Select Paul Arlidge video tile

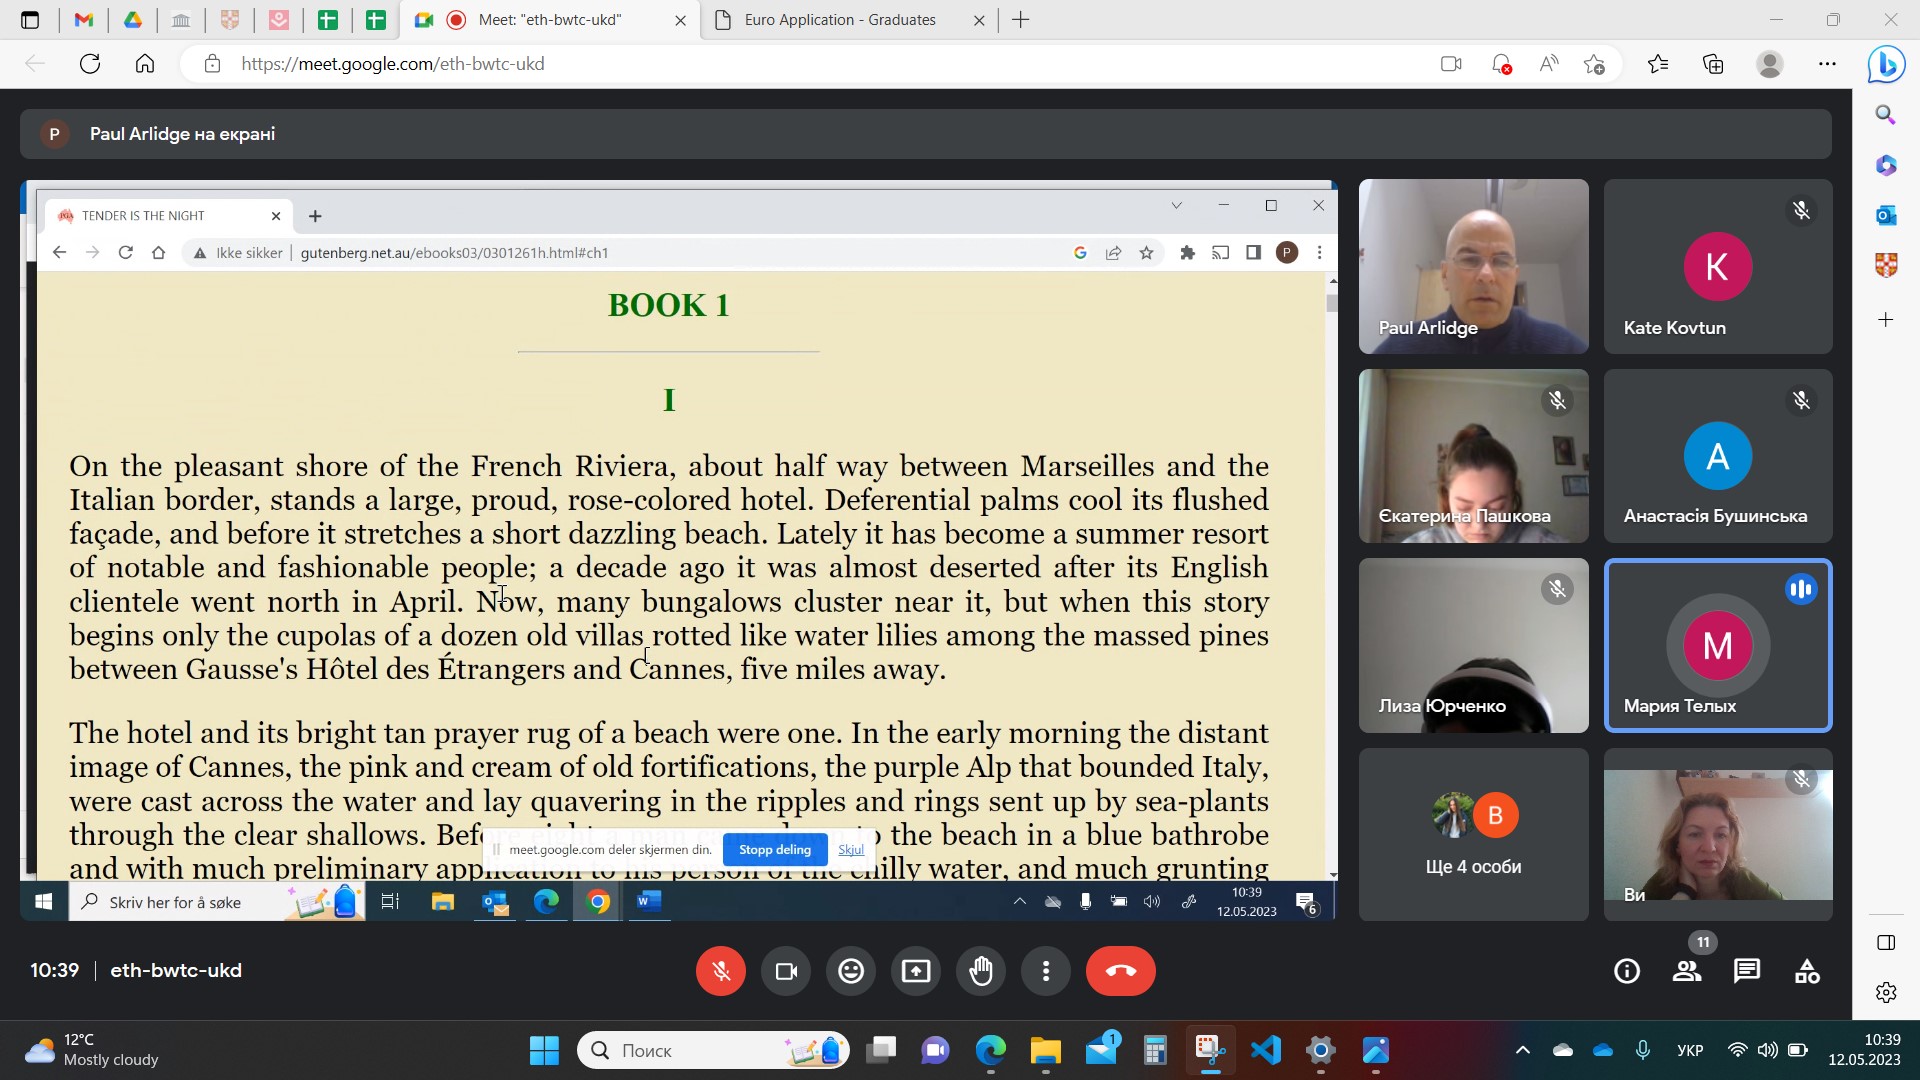(1473, 266)
